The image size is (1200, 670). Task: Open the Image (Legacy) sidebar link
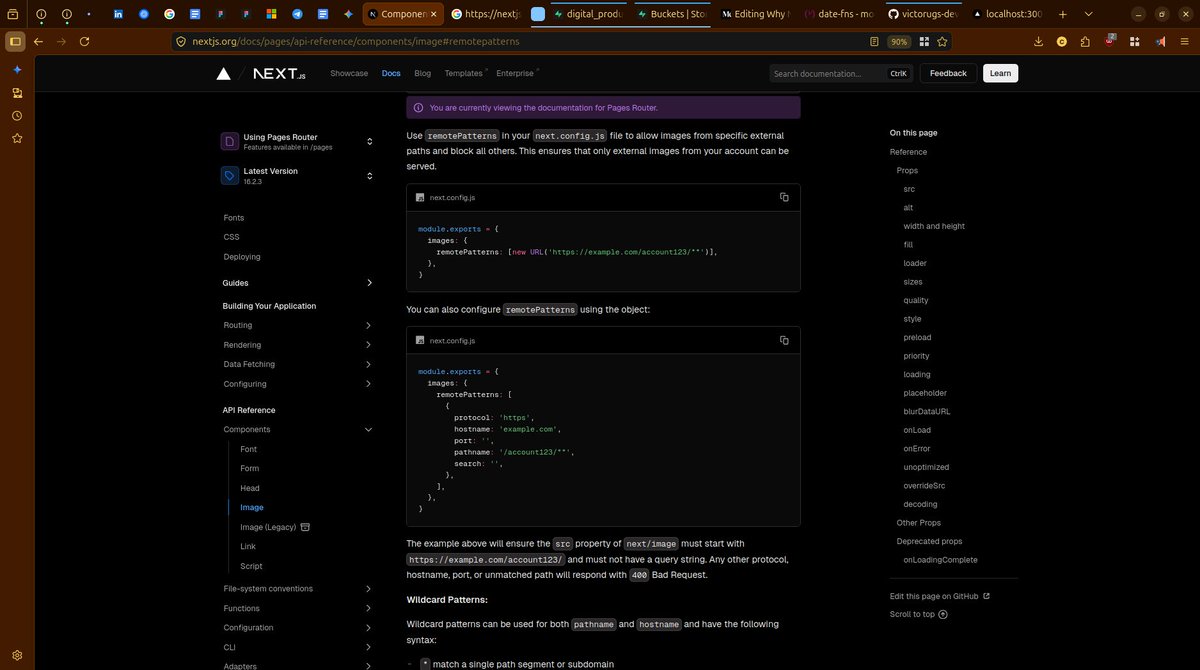point(275,527)
